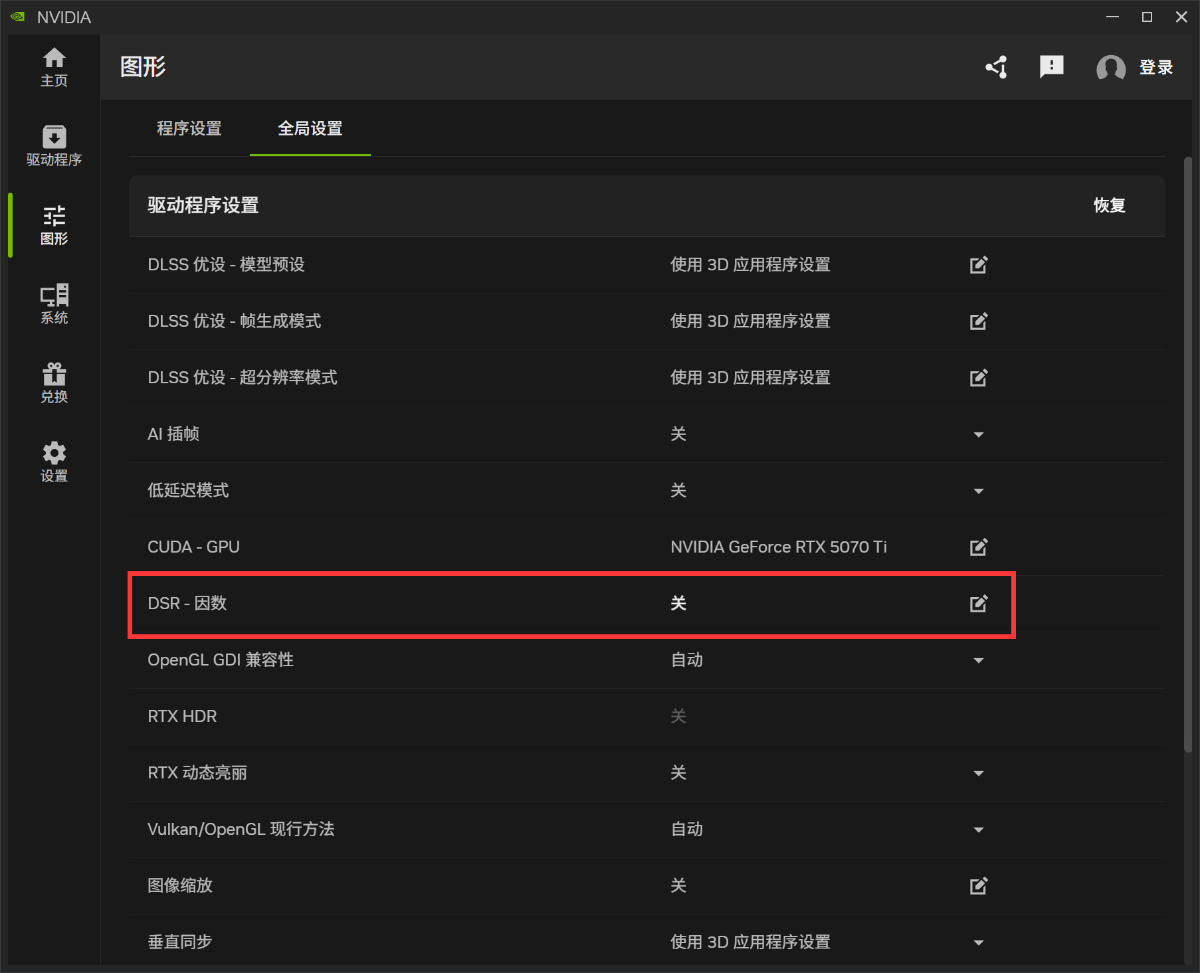Edit DLSS 优设 - 帧生成模式 setting
Viewport: 1200px width, 973px height.
979,321
